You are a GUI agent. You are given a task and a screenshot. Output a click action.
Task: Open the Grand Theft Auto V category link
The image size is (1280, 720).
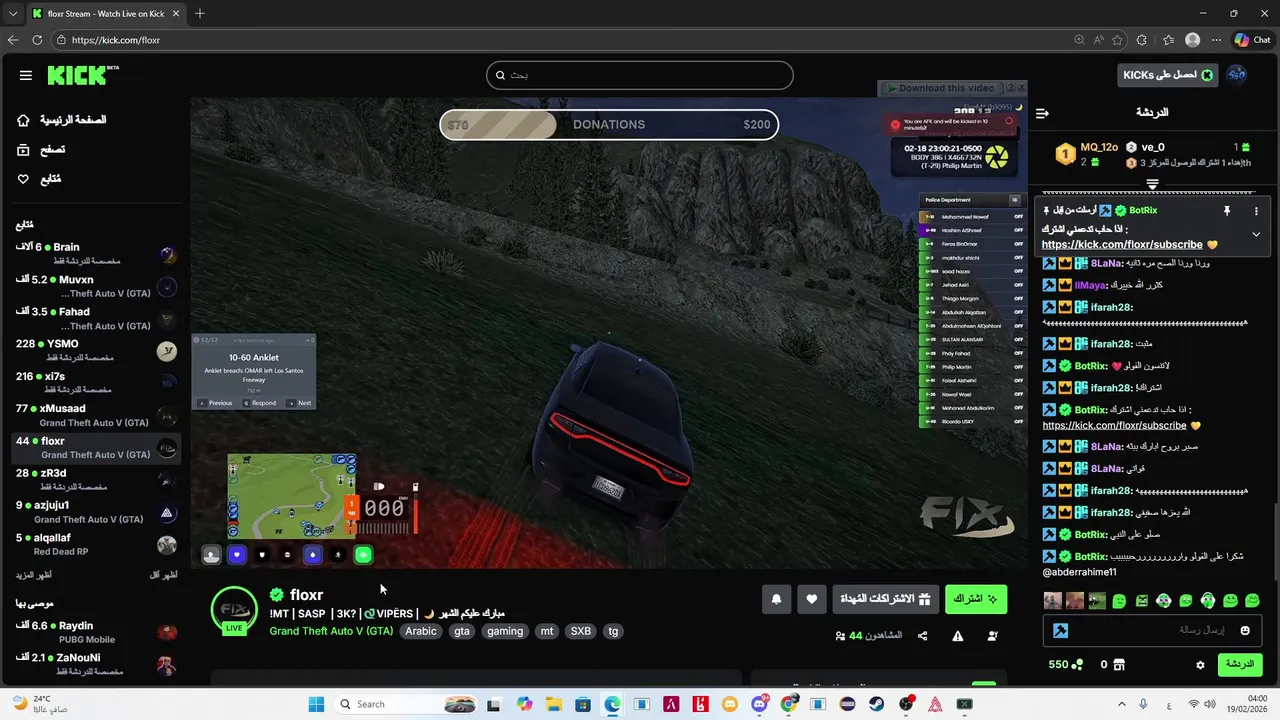coord(331,631)
